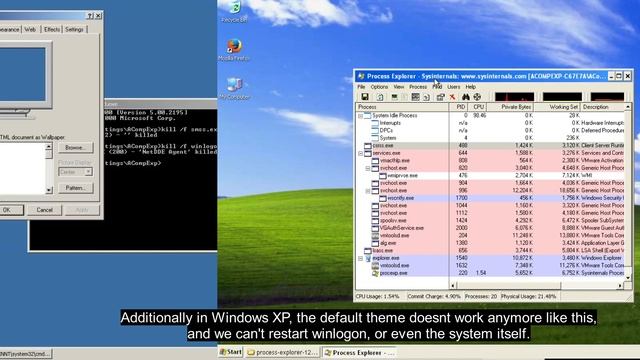
Task: Click the cmd taskbar button at left
Action: [x=25, y=353]
